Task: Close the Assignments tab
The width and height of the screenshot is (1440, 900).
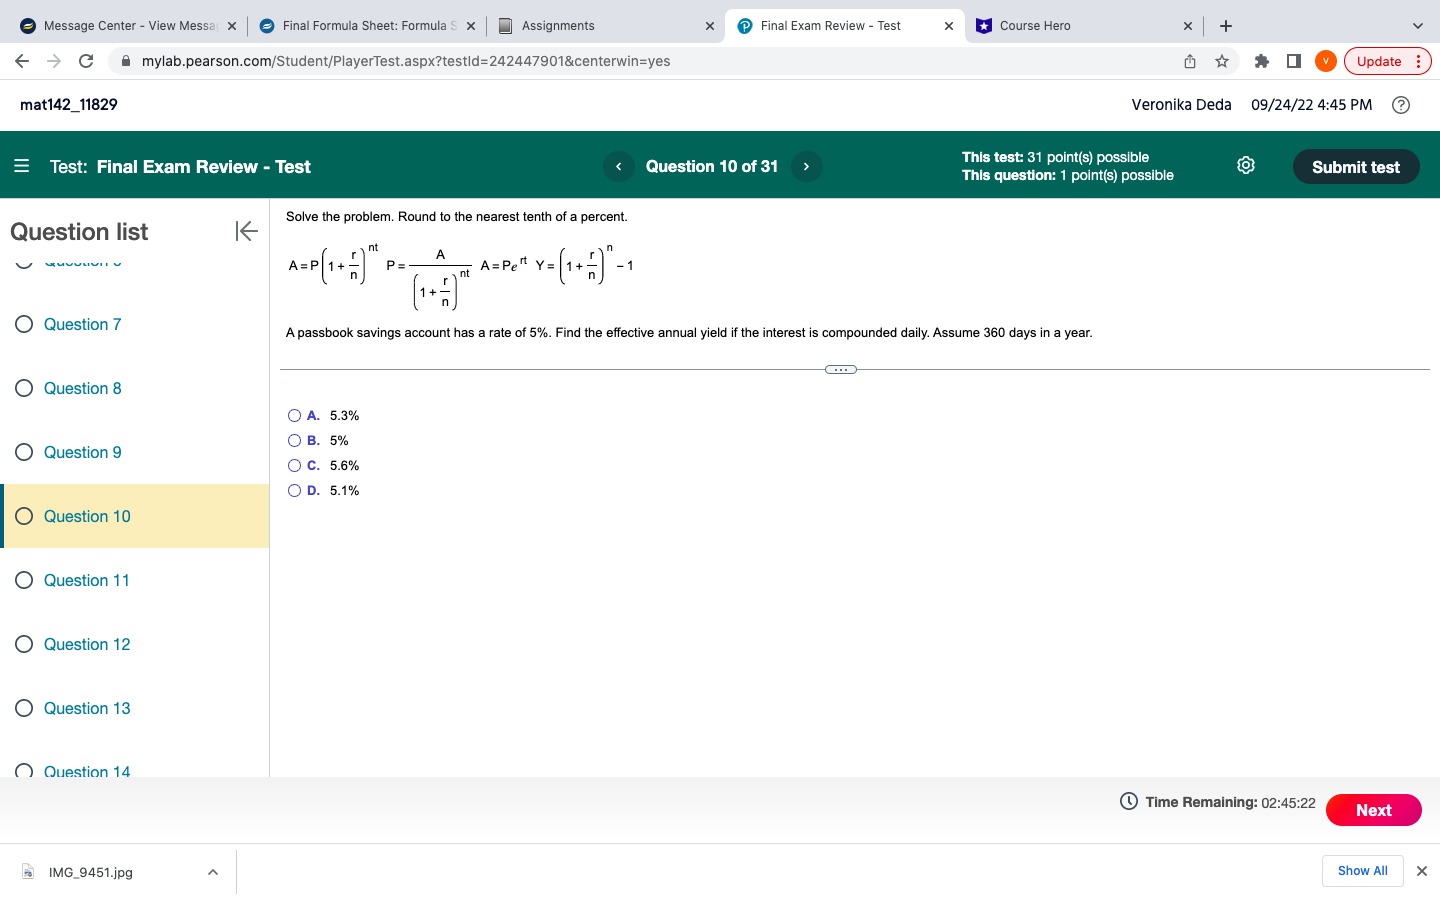Action: point(710,26)
